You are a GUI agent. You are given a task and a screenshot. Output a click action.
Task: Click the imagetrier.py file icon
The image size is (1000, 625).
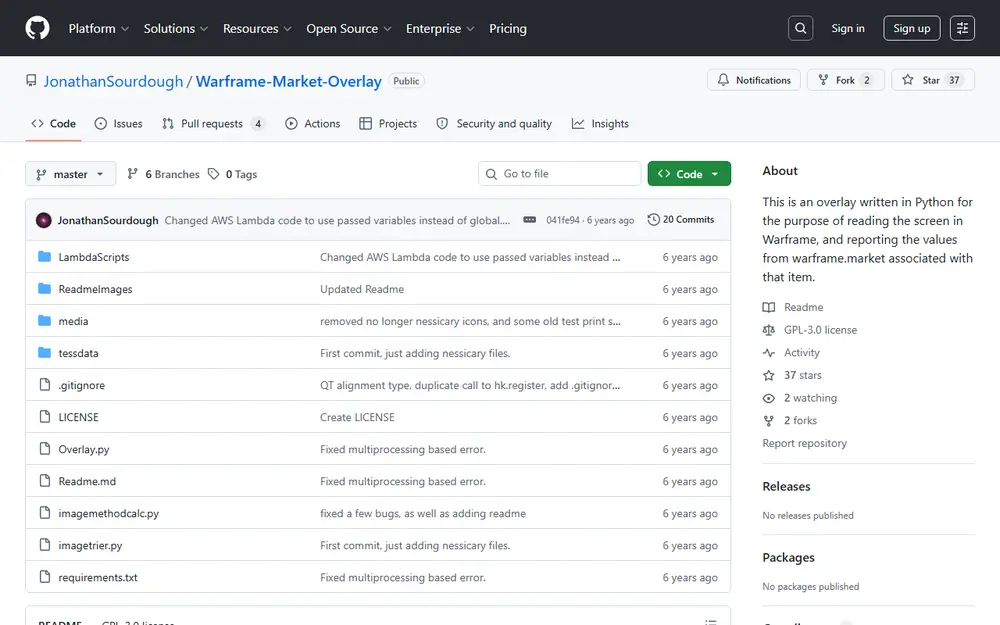(45, 545)
